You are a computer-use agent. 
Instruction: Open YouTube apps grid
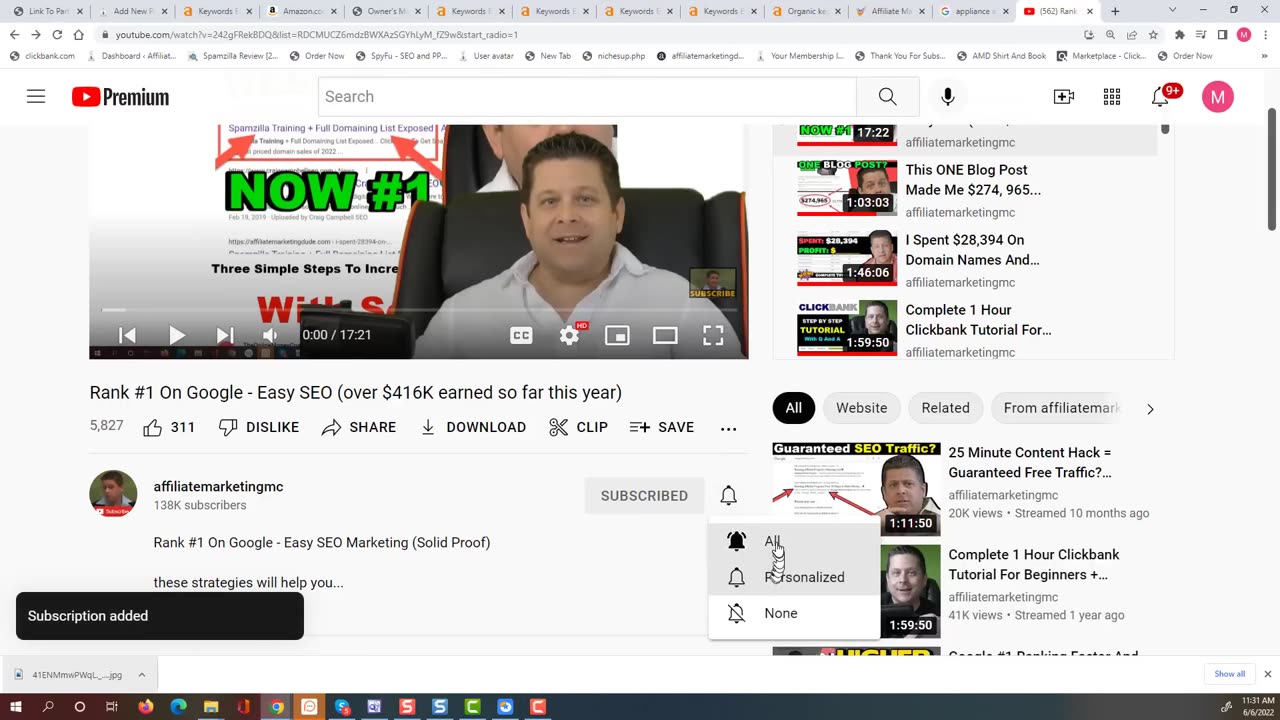[x=1112, y=97]
